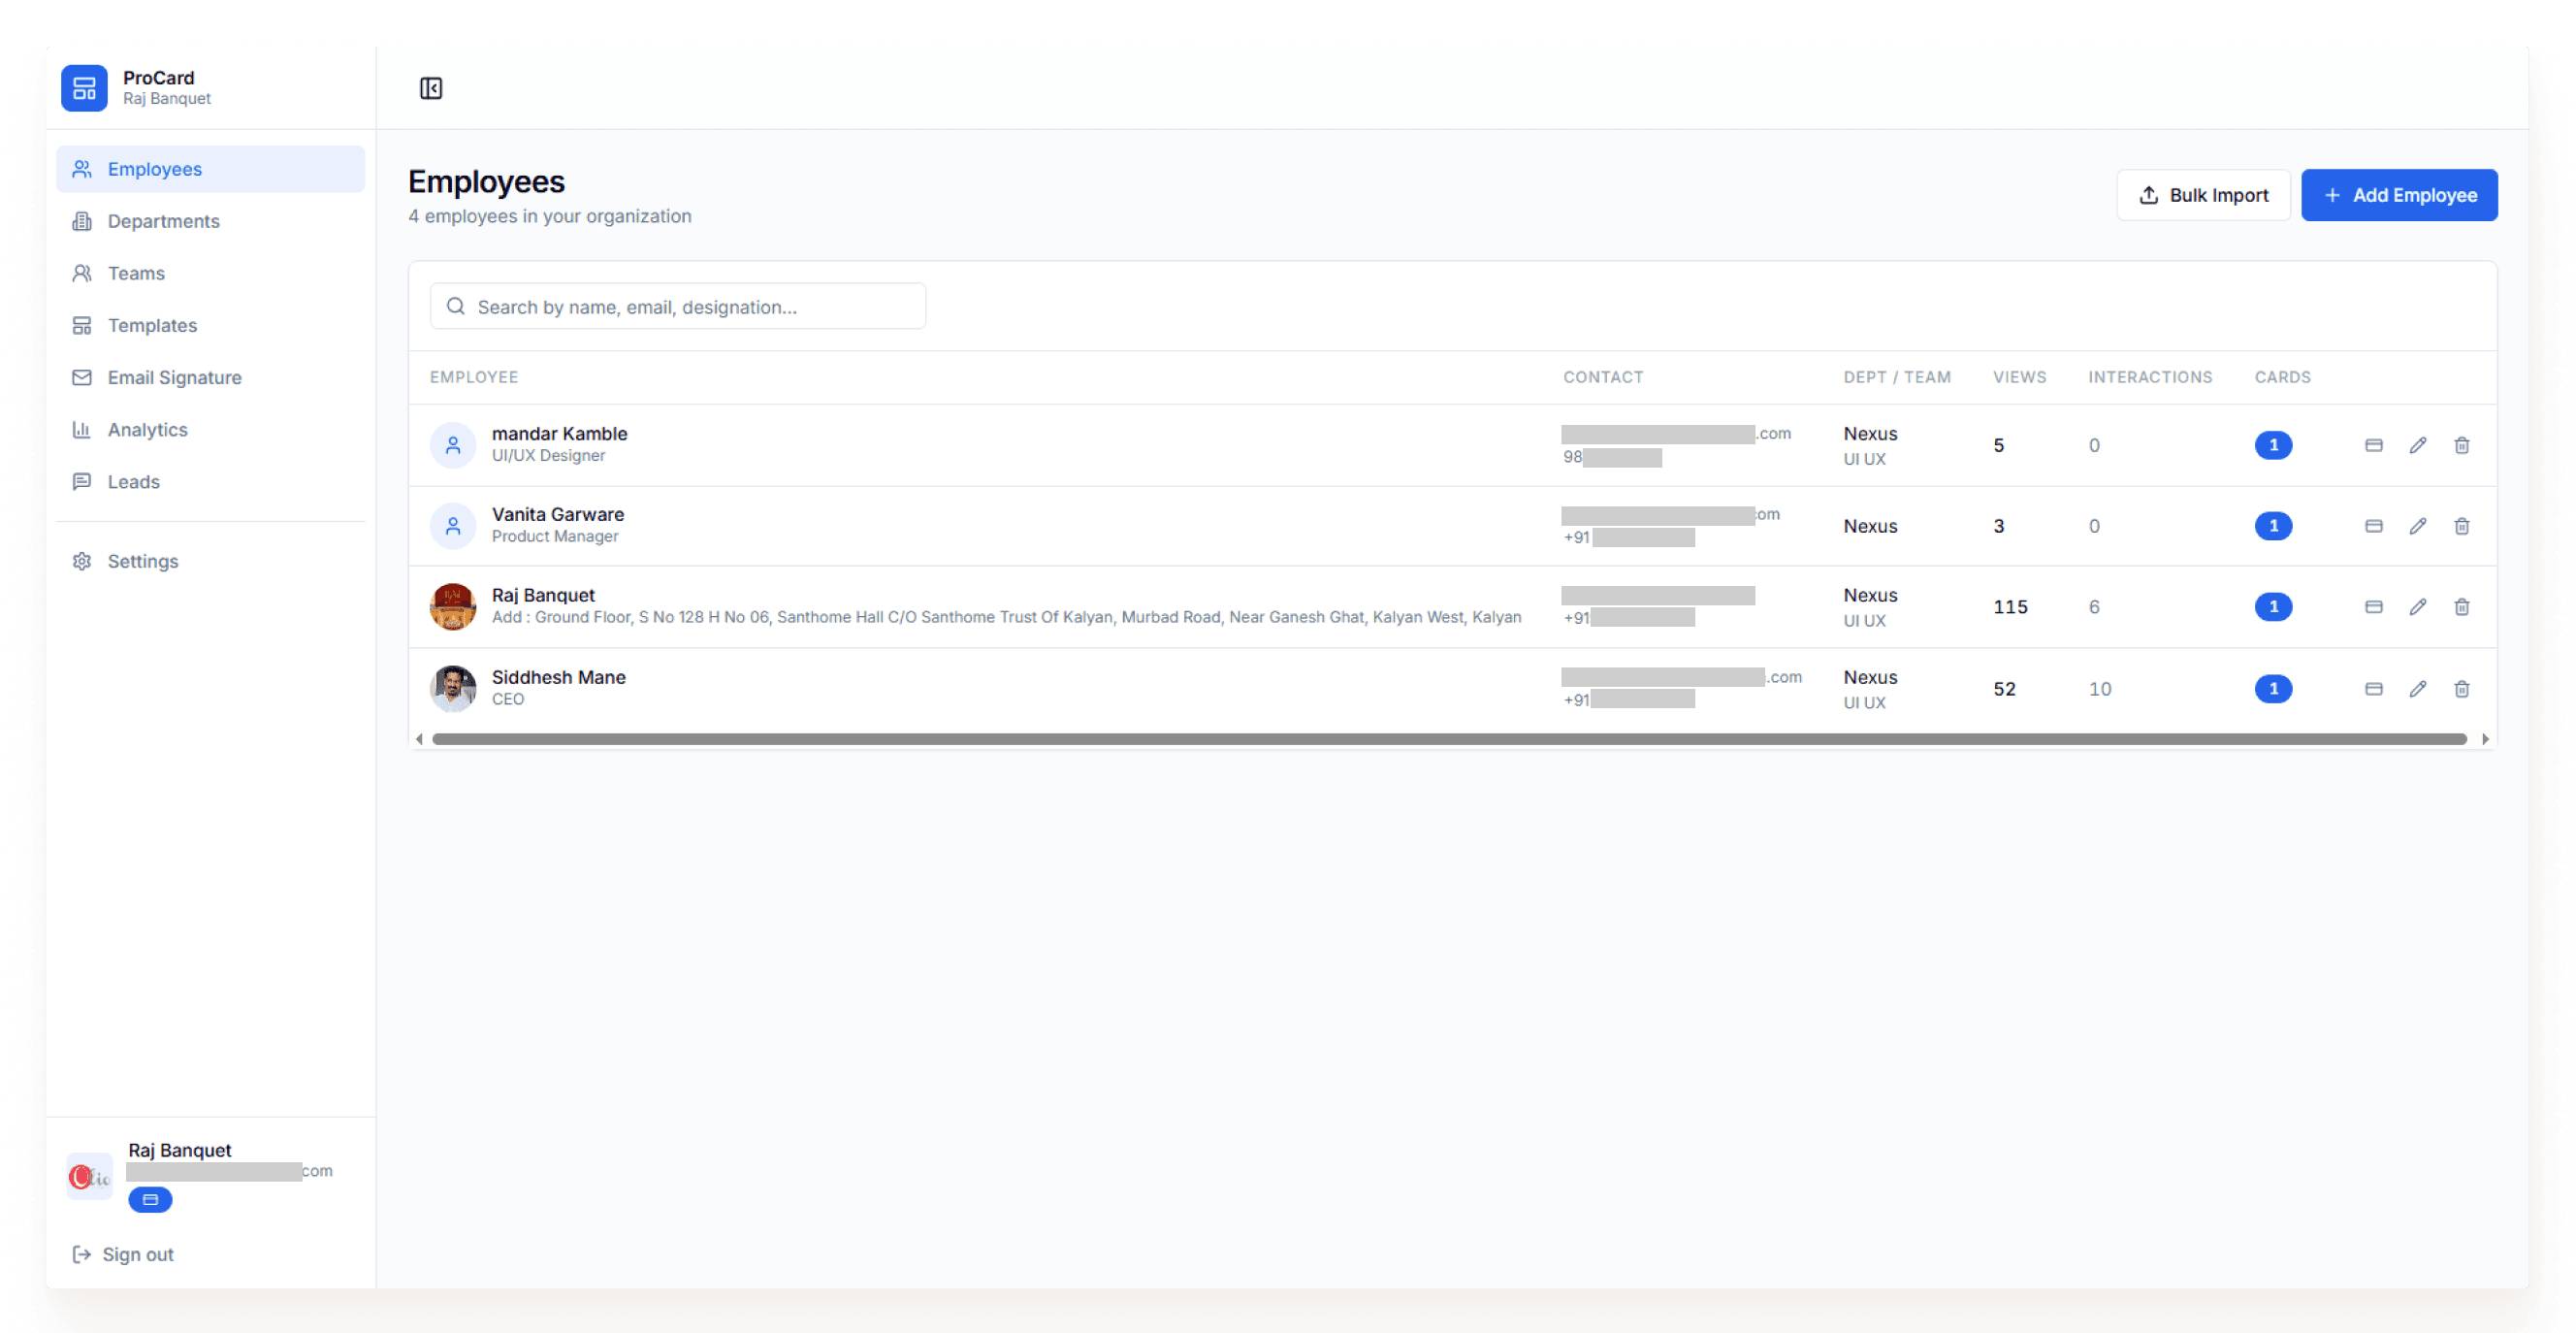Delete Siddhesh Mane using the trash icon
Image resolution: width=2576 pixels, height=1333 pixels.
pos(2461,689)
